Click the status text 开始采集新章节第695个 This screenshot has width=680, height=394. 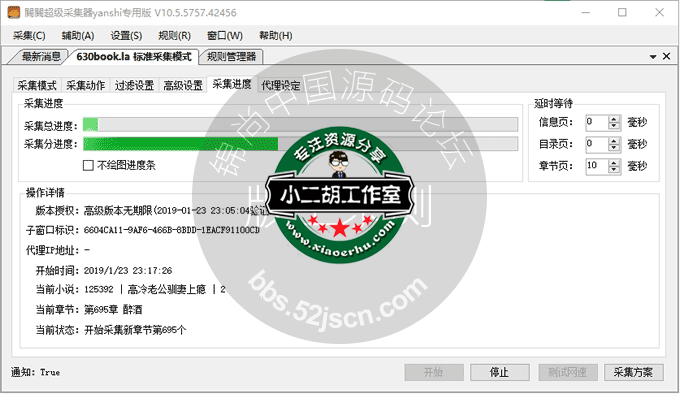[135, 330]
